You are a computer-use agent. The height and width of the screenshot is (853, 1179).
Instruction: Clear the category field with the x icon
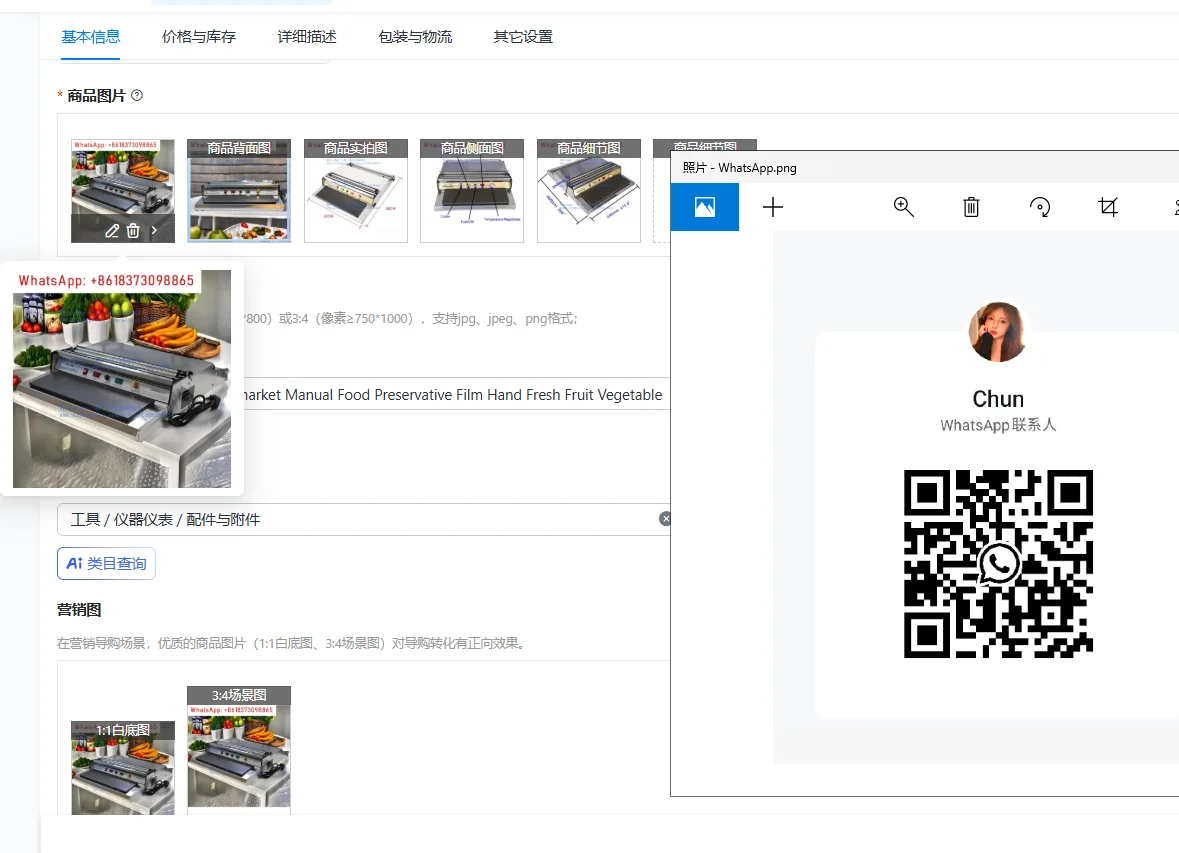pos(665,518)
